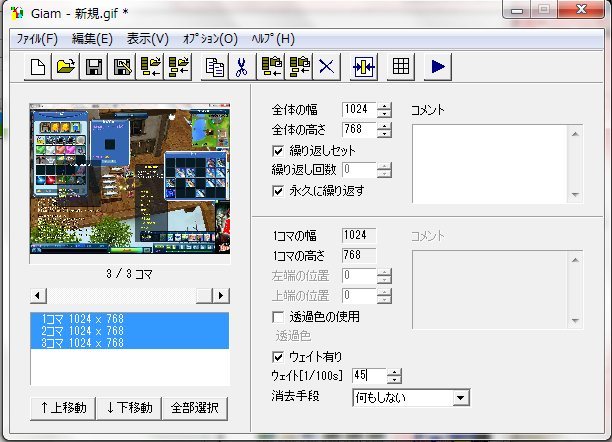This screenshot has height=442, width=612.
Task: Open the ファイル(F) menu
Action: coord(37,39)
